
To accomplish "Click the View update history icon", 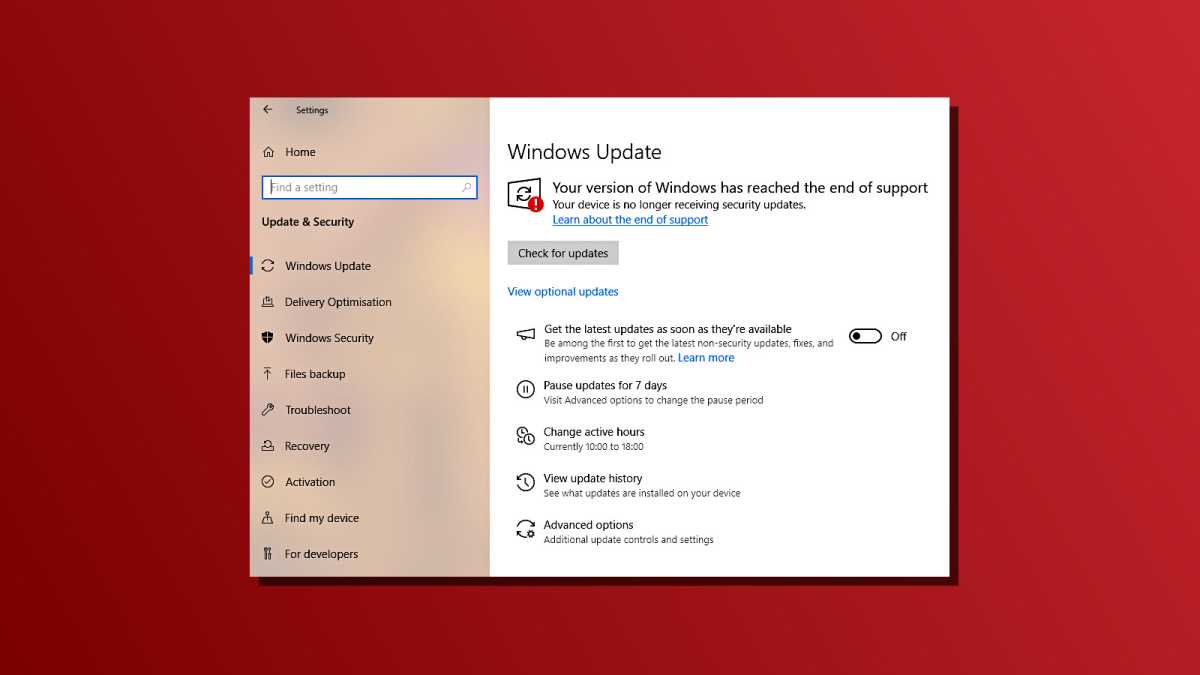I will point(525,483).
